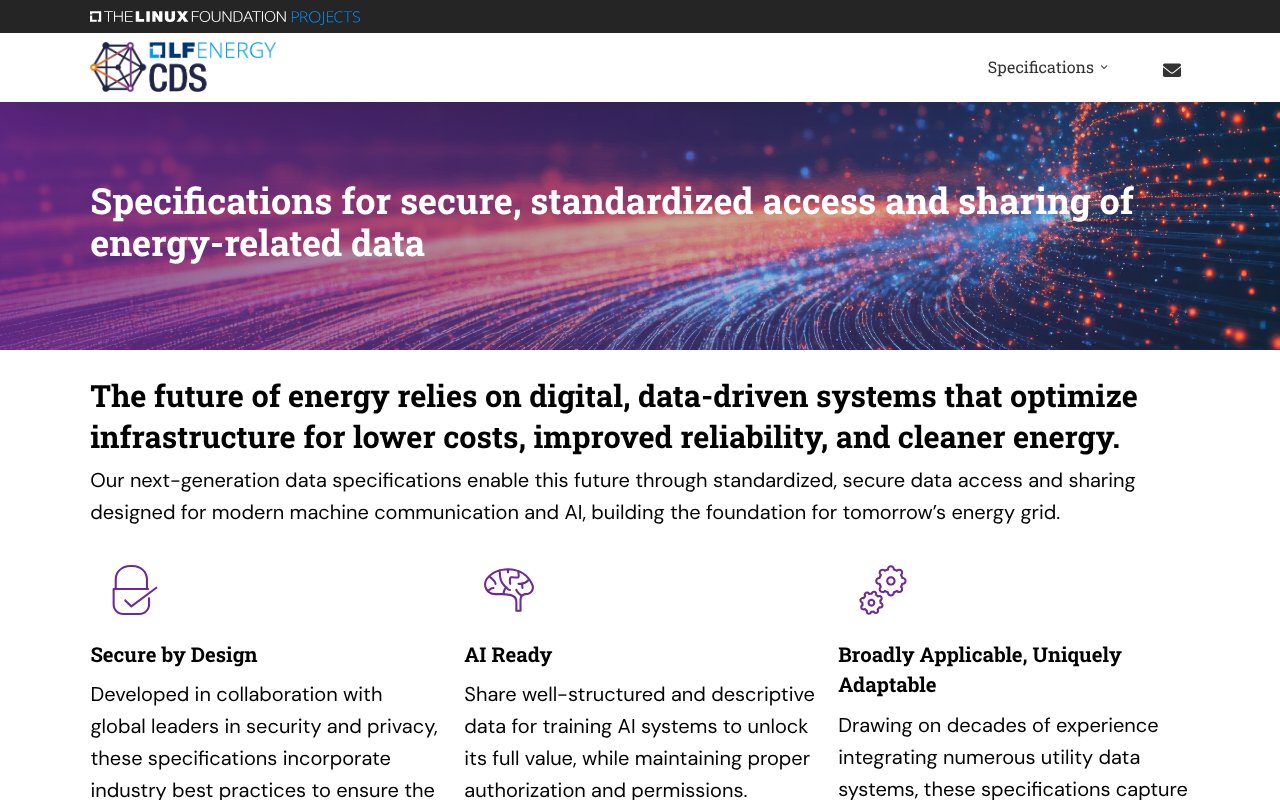Open the envelope contact icon

(1172, 70)
